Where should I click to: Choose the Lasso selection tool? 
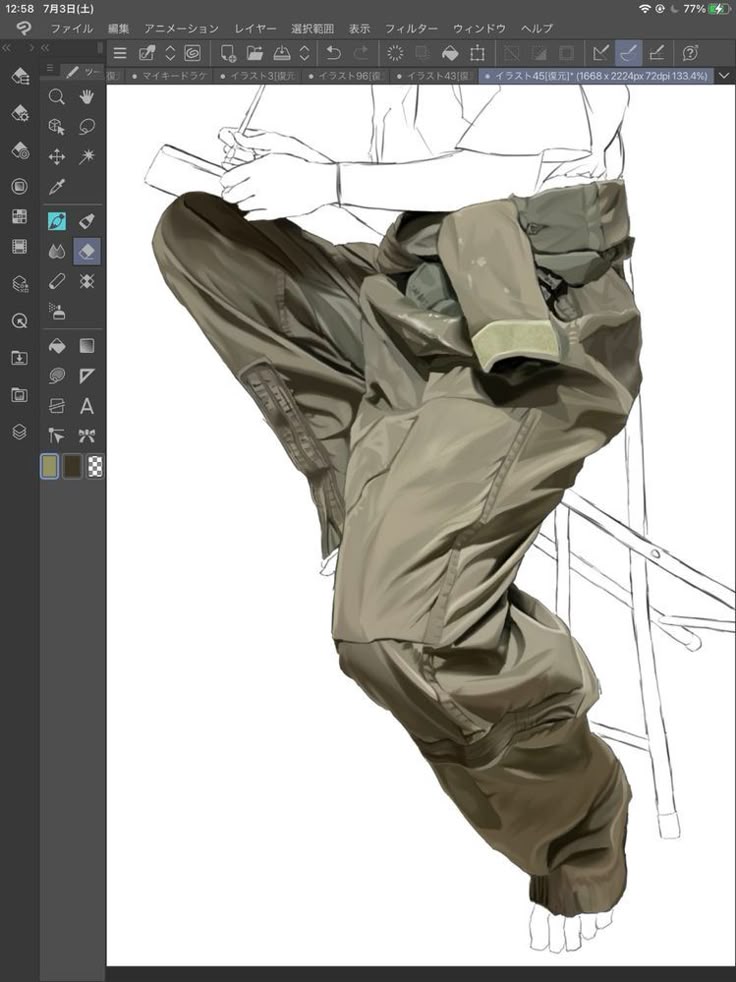tap(87, 126)
